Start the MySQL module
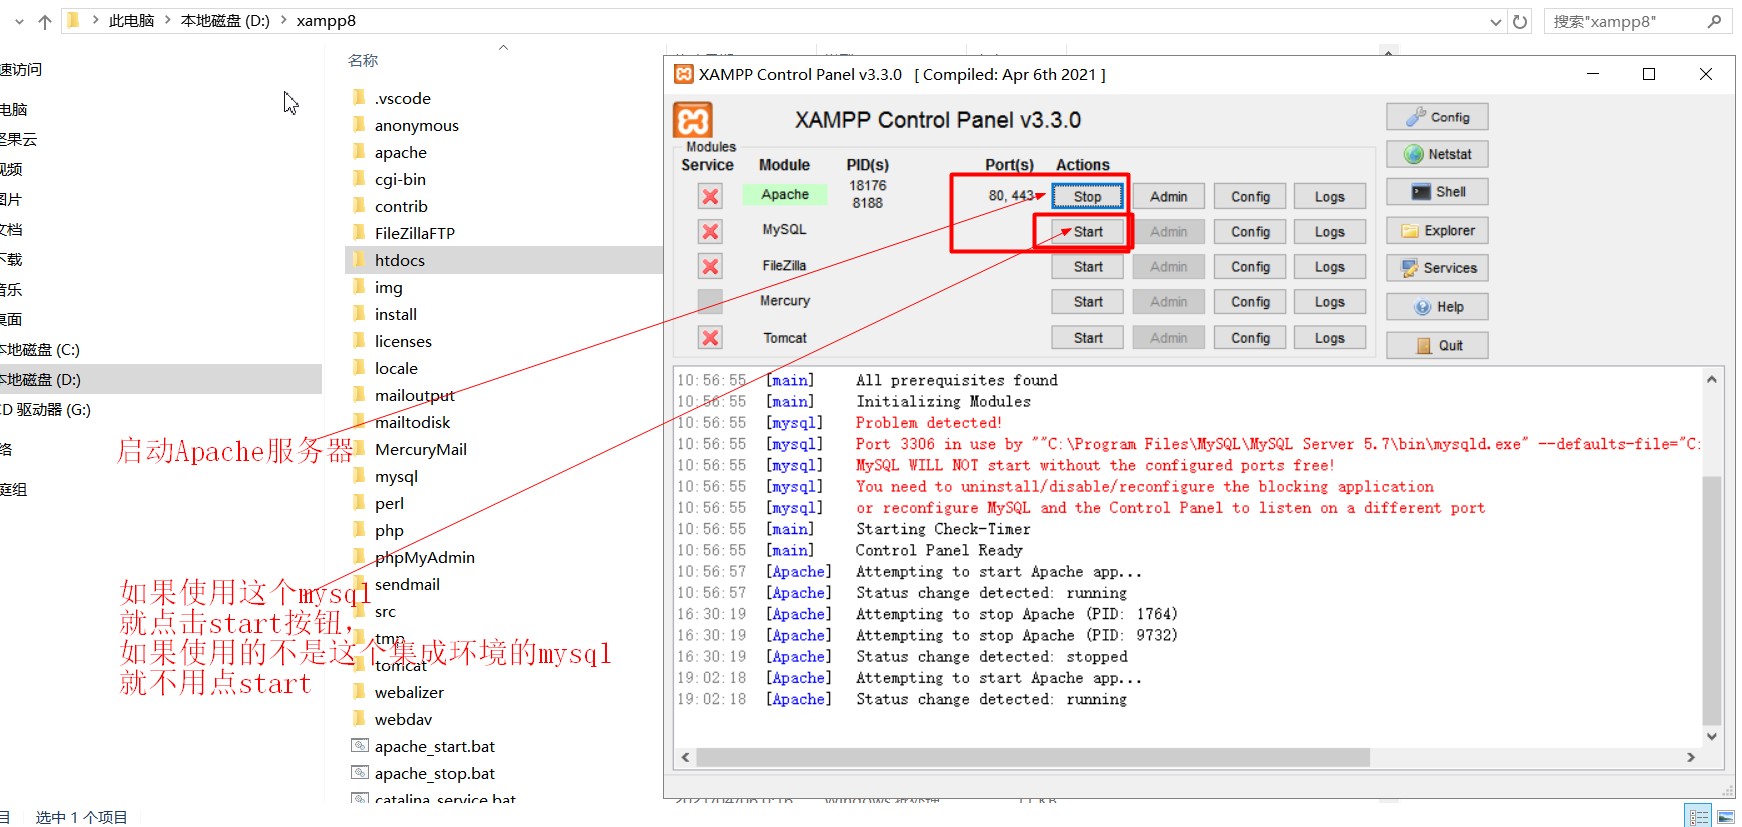Image resolution: width=1742 pixels, height=827 pixels. click(x=1087, y=232)
